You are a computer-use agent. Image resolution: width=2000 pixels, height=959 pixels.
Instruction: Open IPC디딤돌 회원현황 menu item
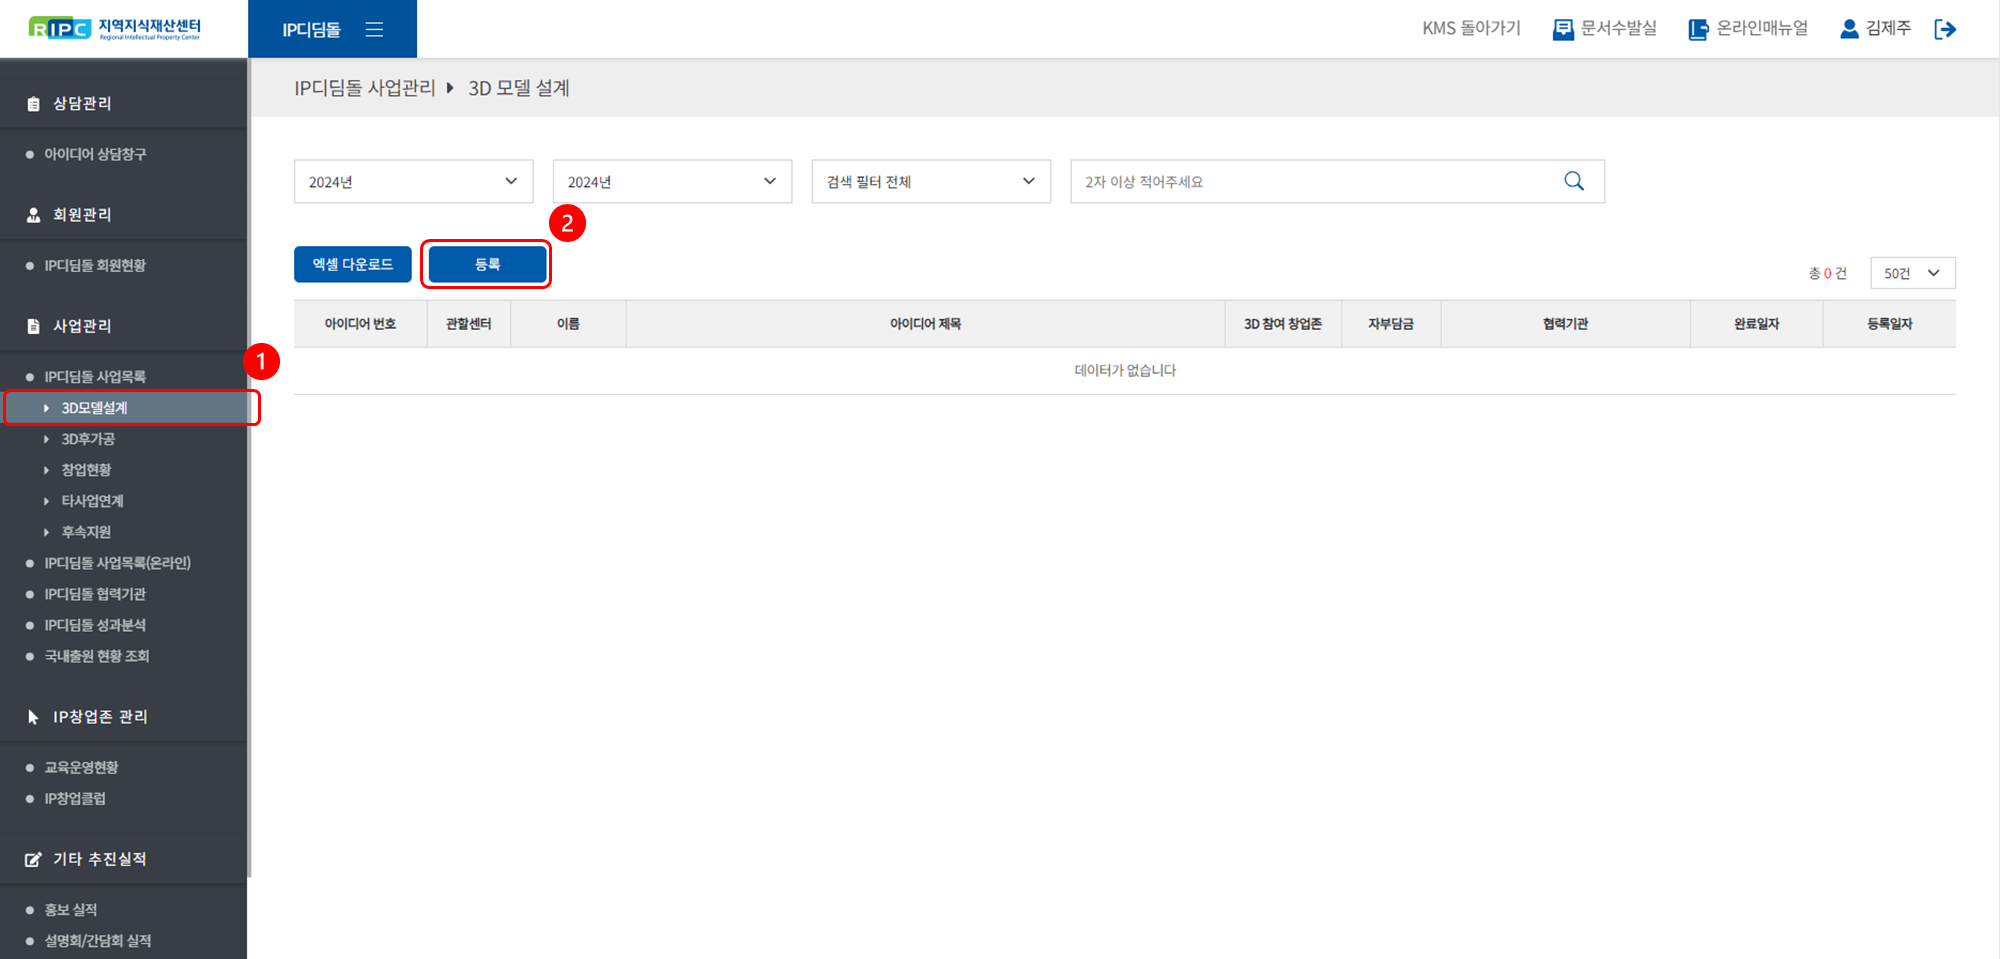95,266
